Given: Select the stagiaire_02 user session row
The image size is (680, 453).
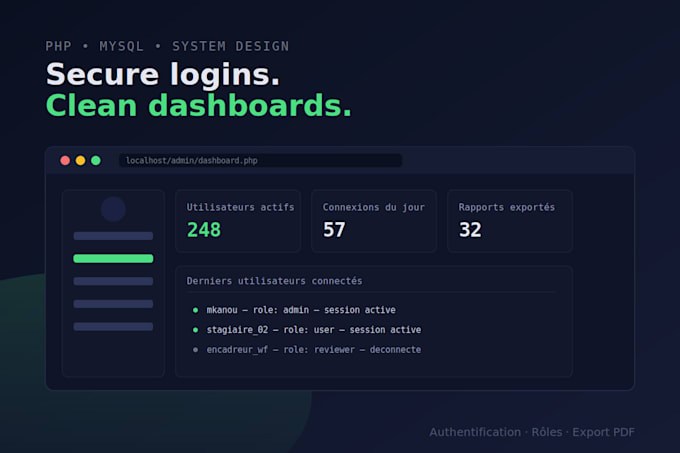Looking at the screenshot, I should pyautogui.click(x=307, y=330).
